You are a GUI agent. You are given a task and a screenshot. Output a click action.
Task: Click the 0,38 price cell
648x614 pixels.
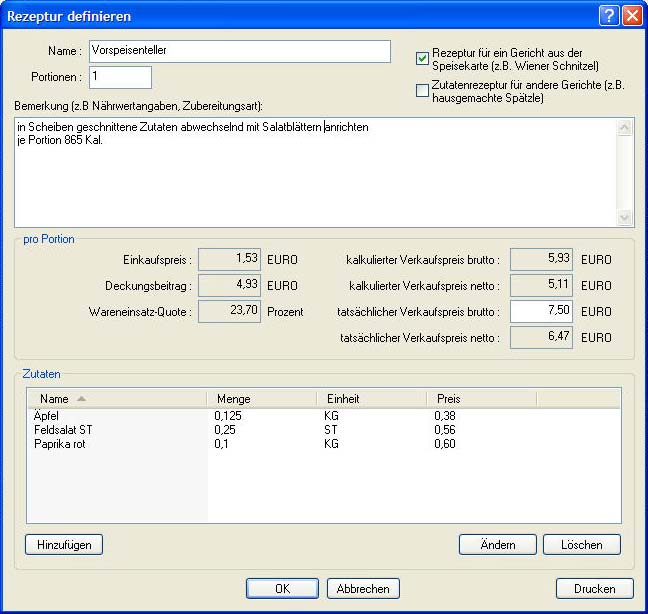pyautogui.click(x=445, y=416)
